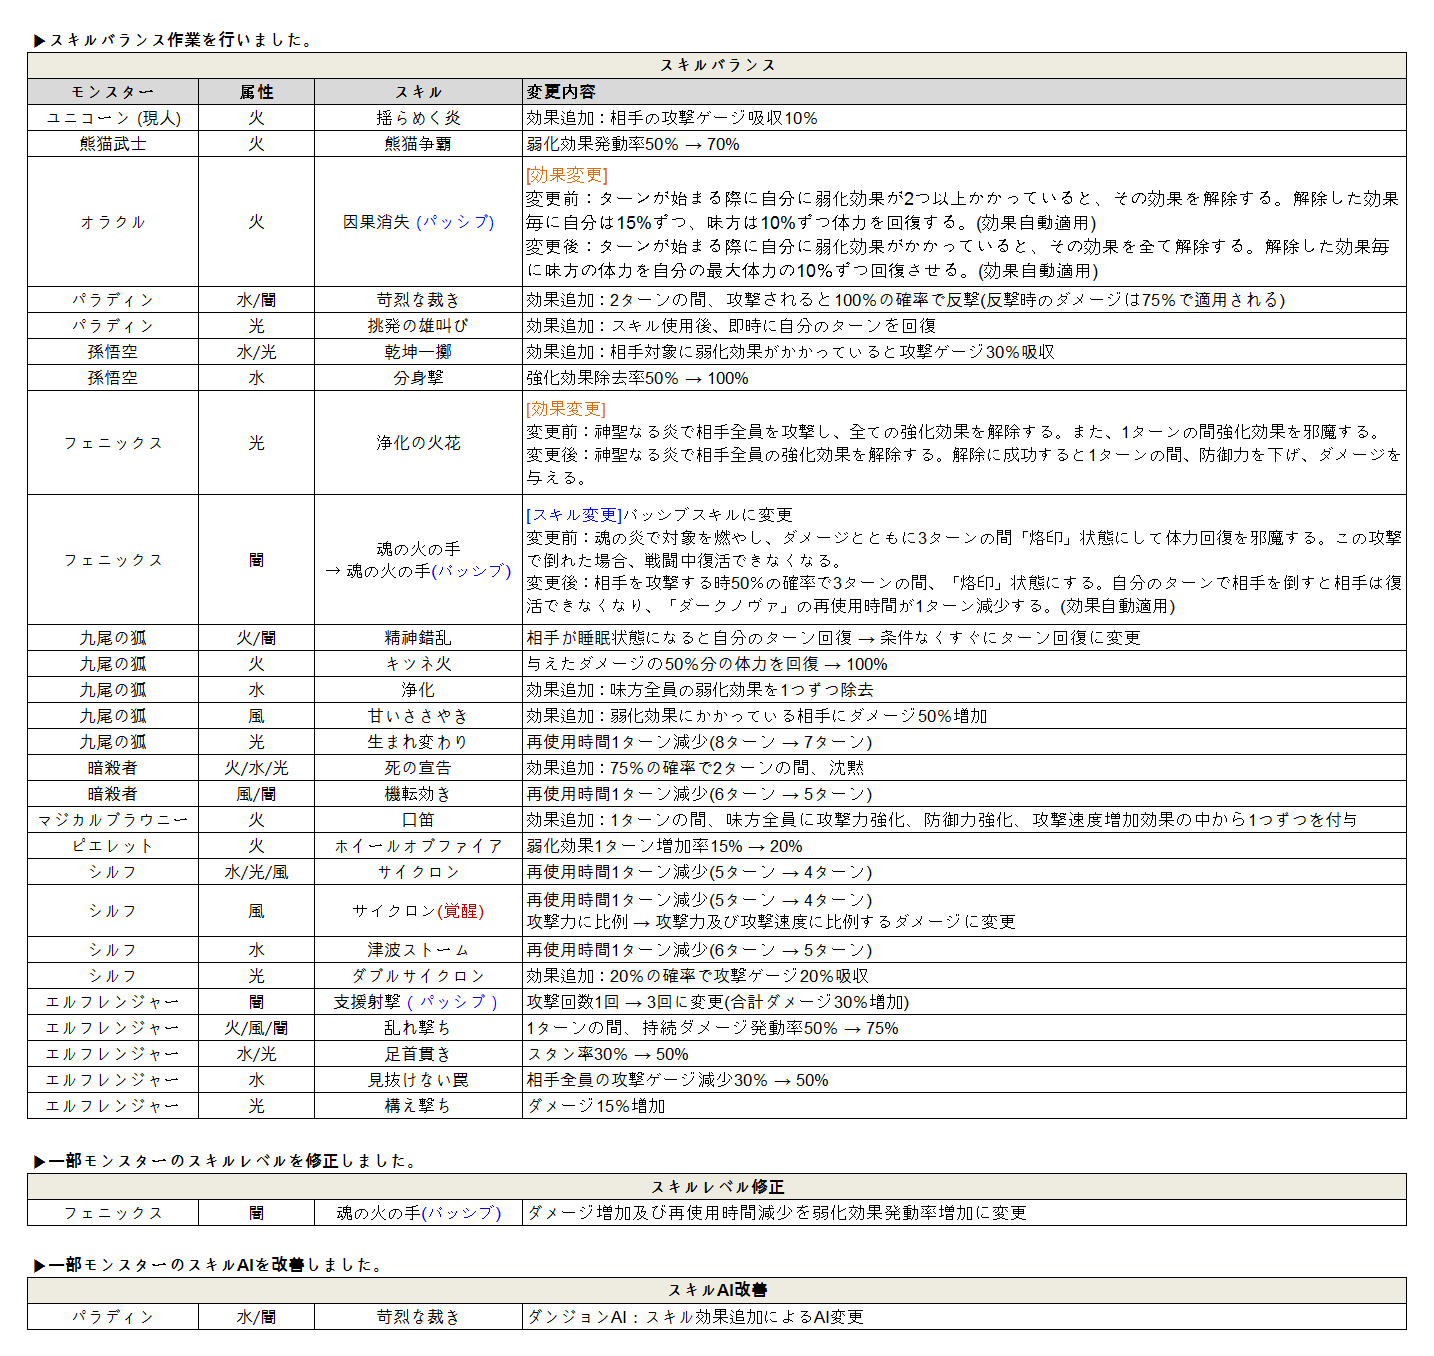Click 苛烈な裁き in the スキルAI改善 table
This screenshot has height=1356, width=1434.
tap(418, 1317)
